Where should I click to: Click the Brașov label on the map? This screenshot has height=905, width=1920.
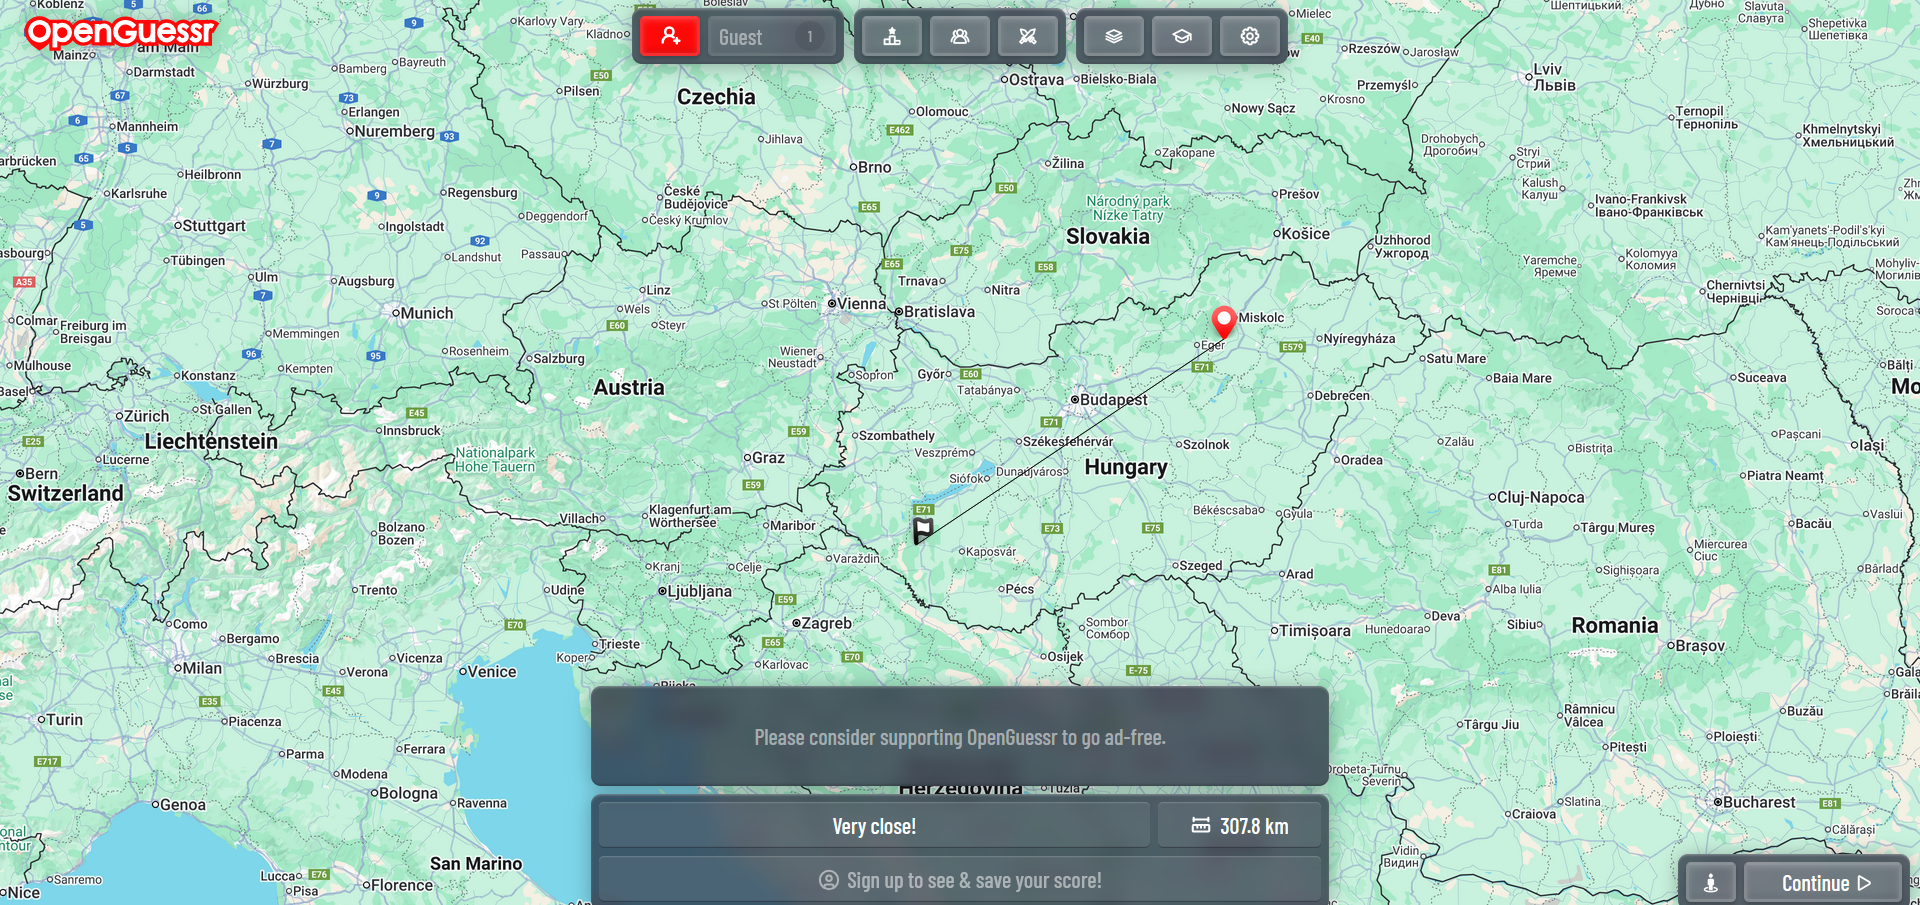(x=1700, y=646)
